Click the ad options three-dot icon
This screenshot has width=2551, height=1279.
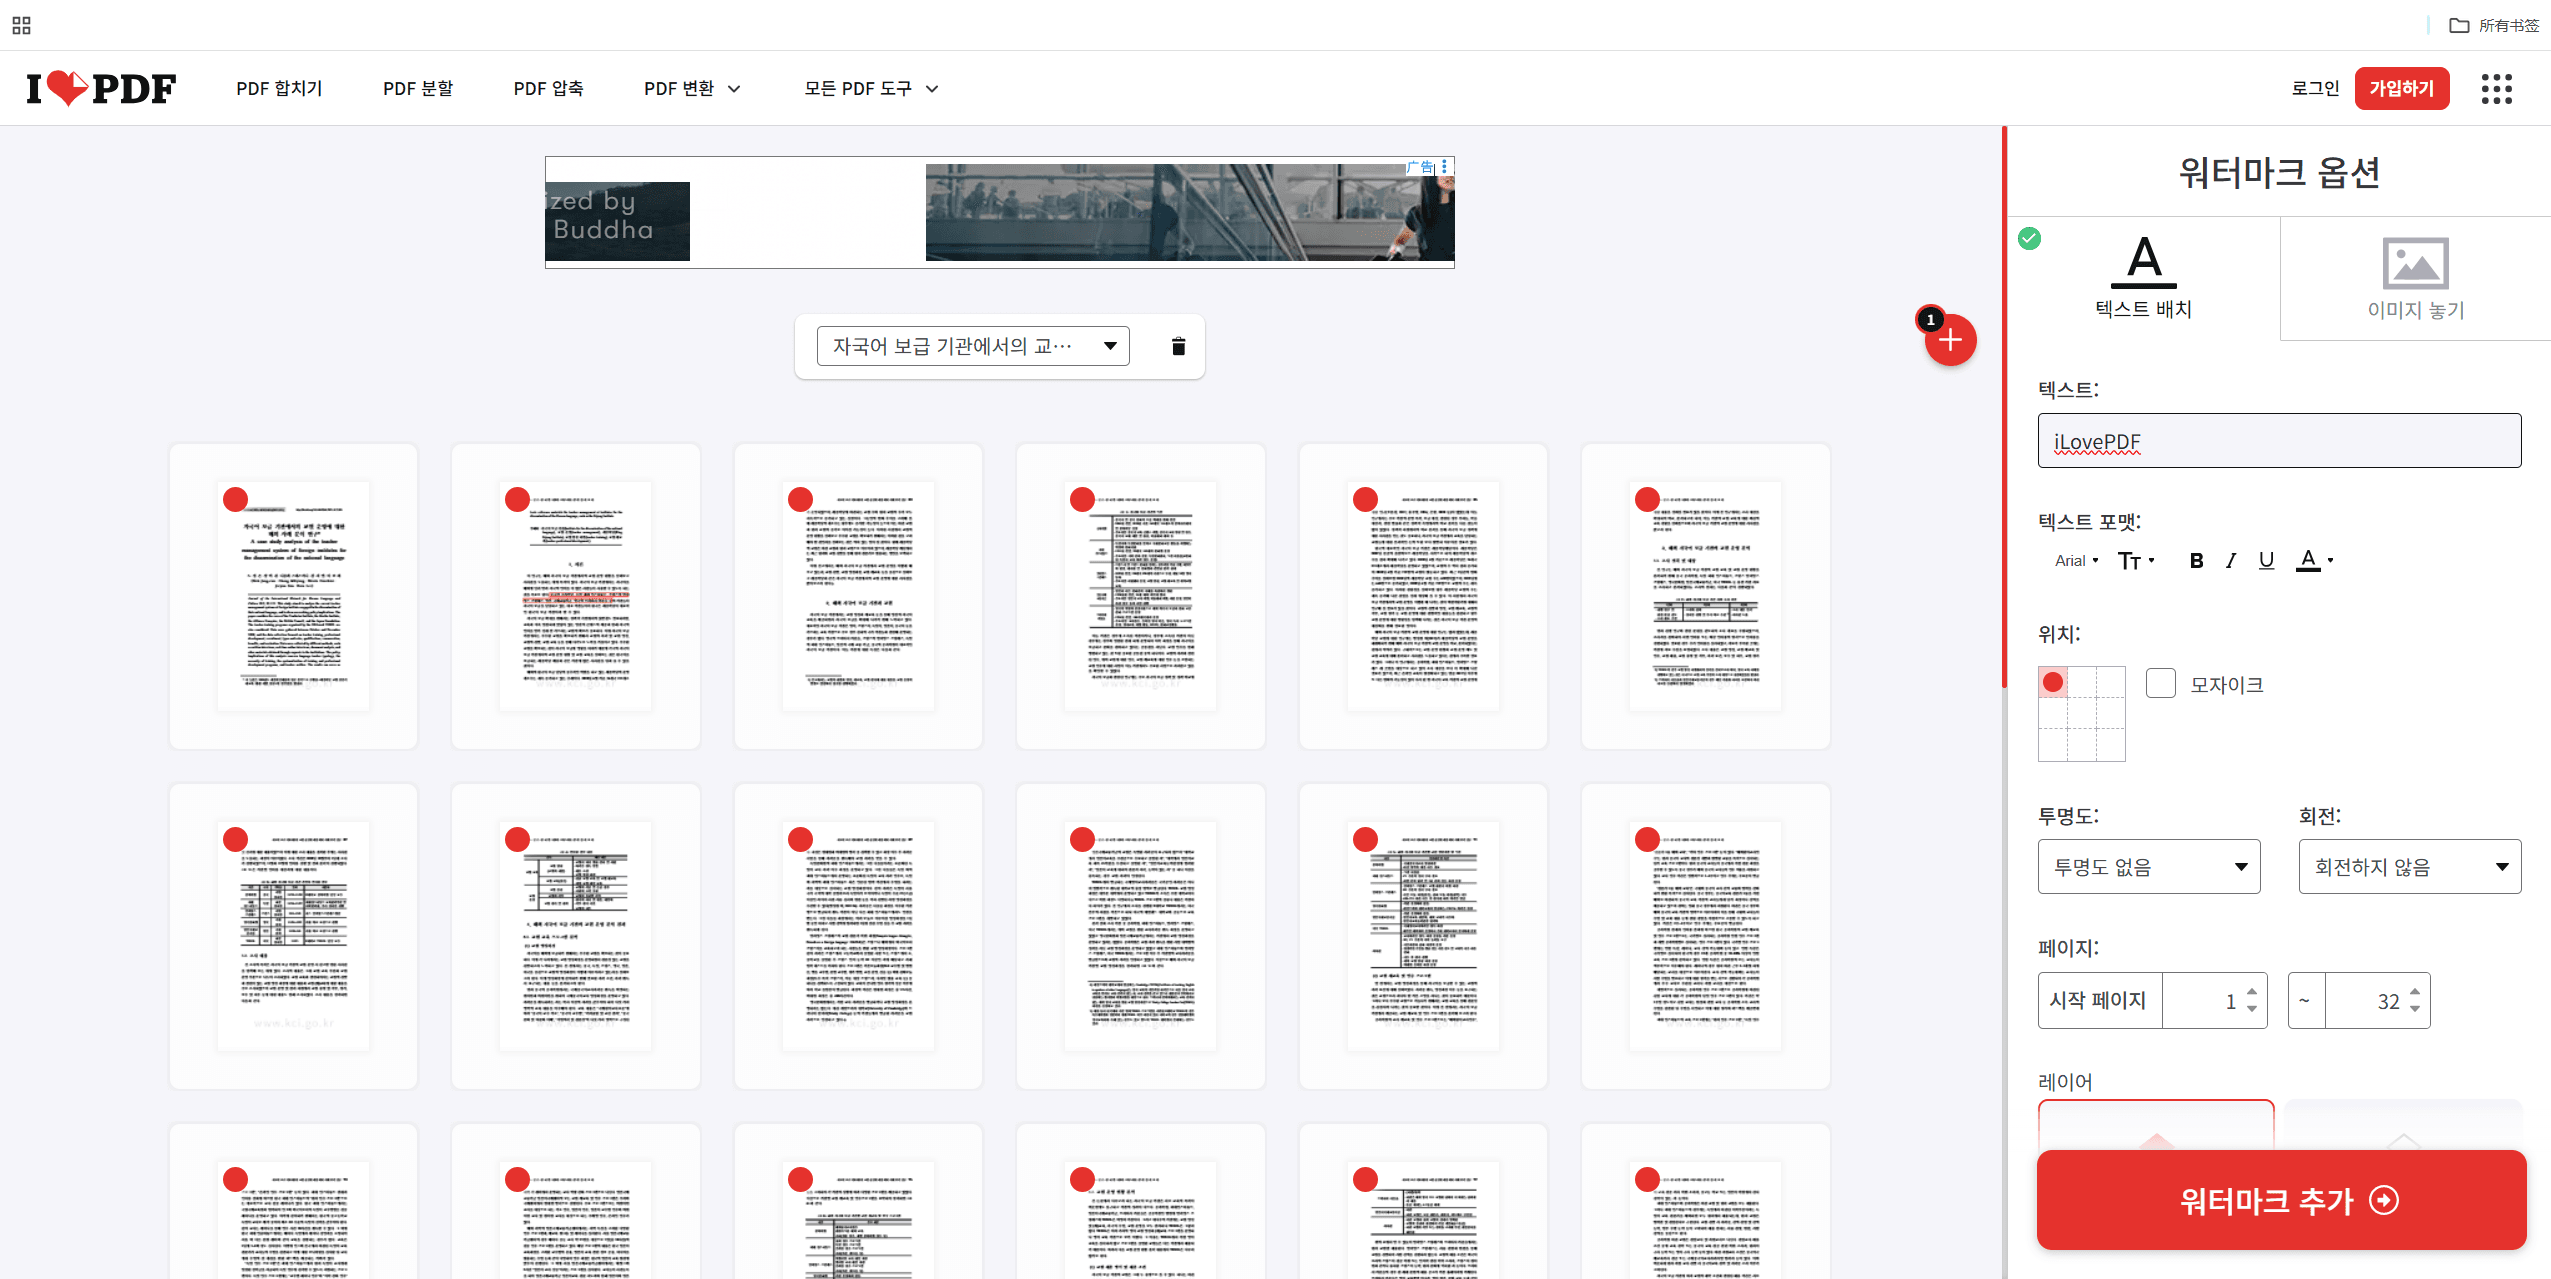[x=1445, y=166]
